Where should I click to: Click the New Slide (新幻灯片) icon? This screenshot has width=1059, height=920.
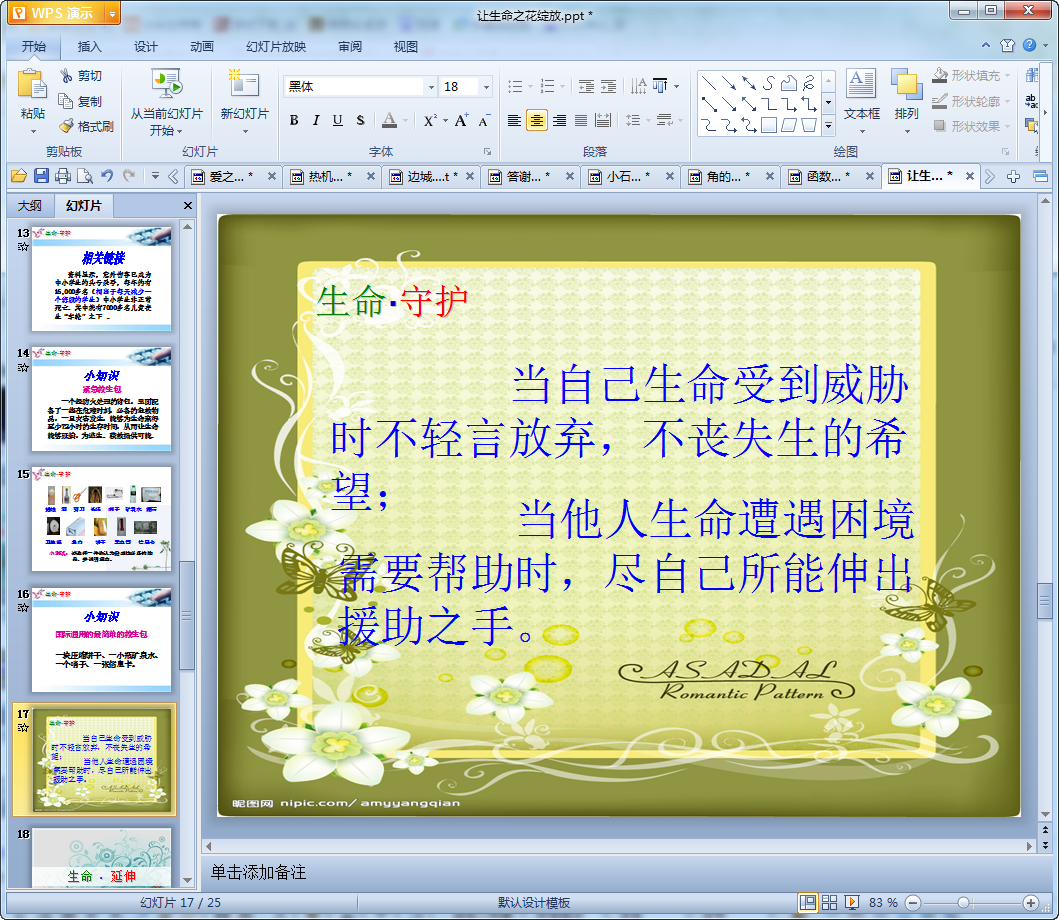pos(244,85)
